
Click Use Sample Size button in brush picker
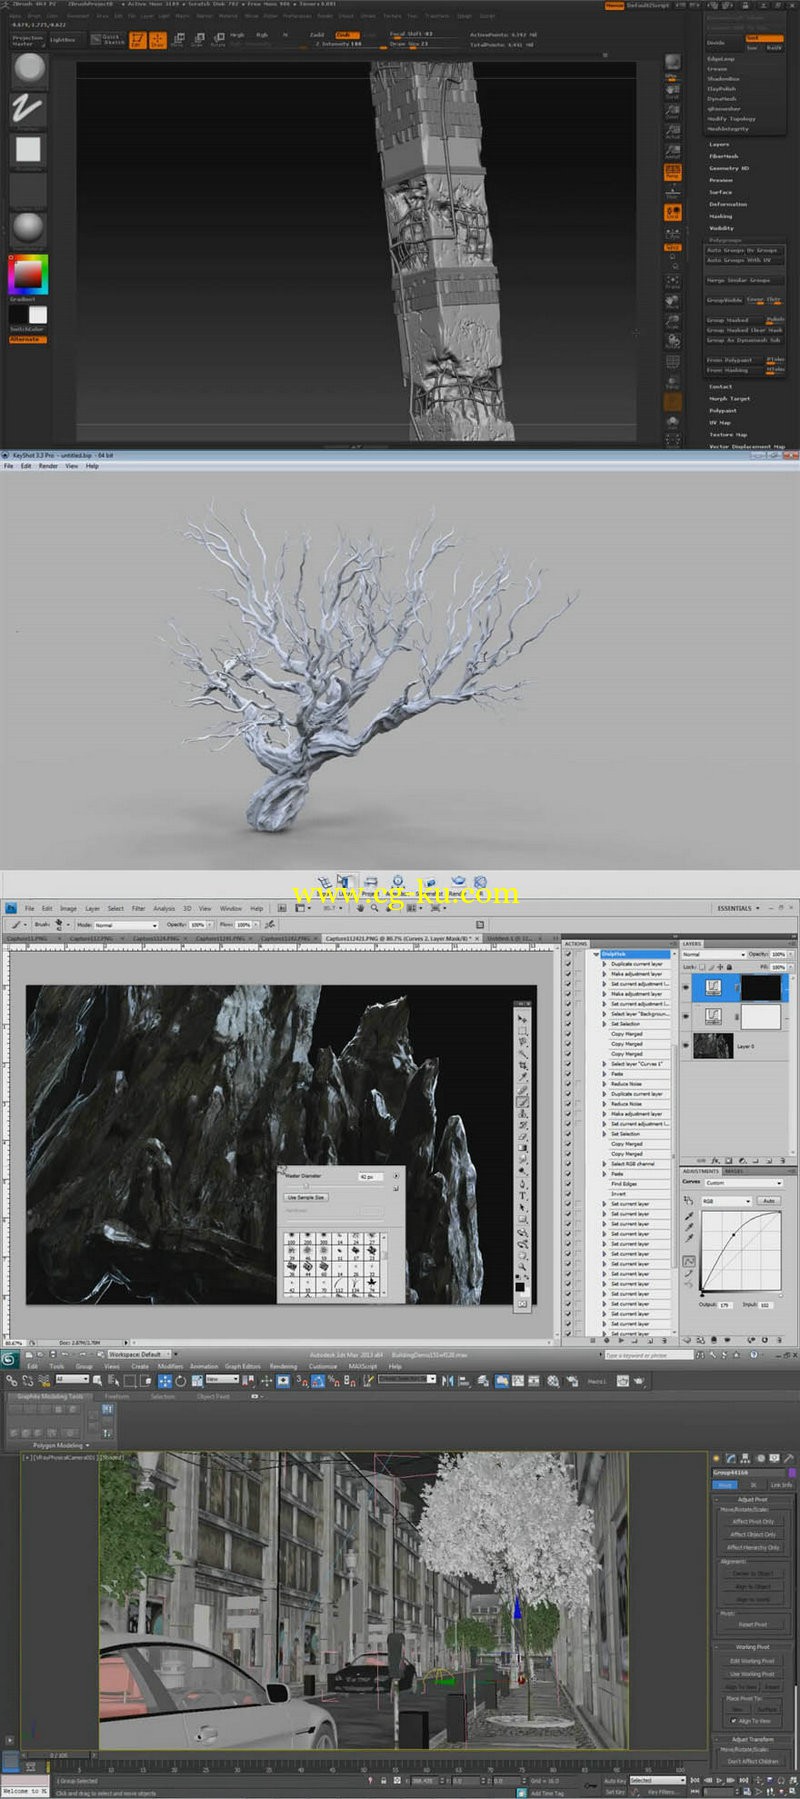(x=306, y=1197)
